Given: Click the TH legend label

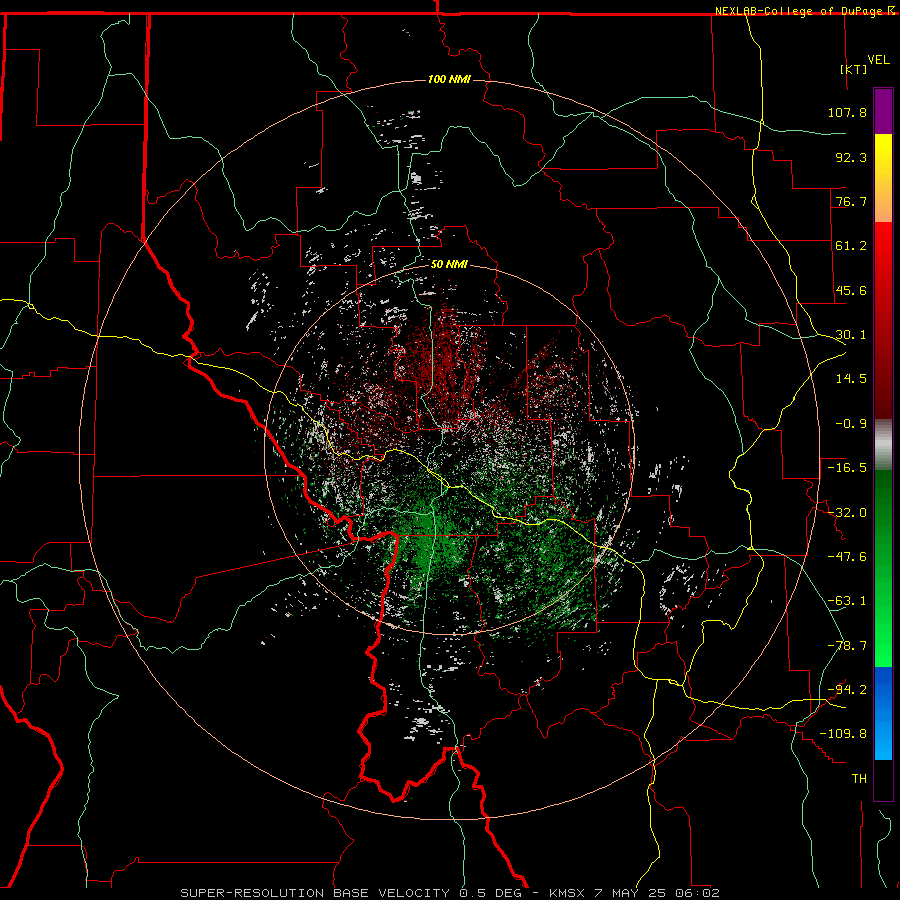Looking at the screenshot, I should tap(859, 779).
